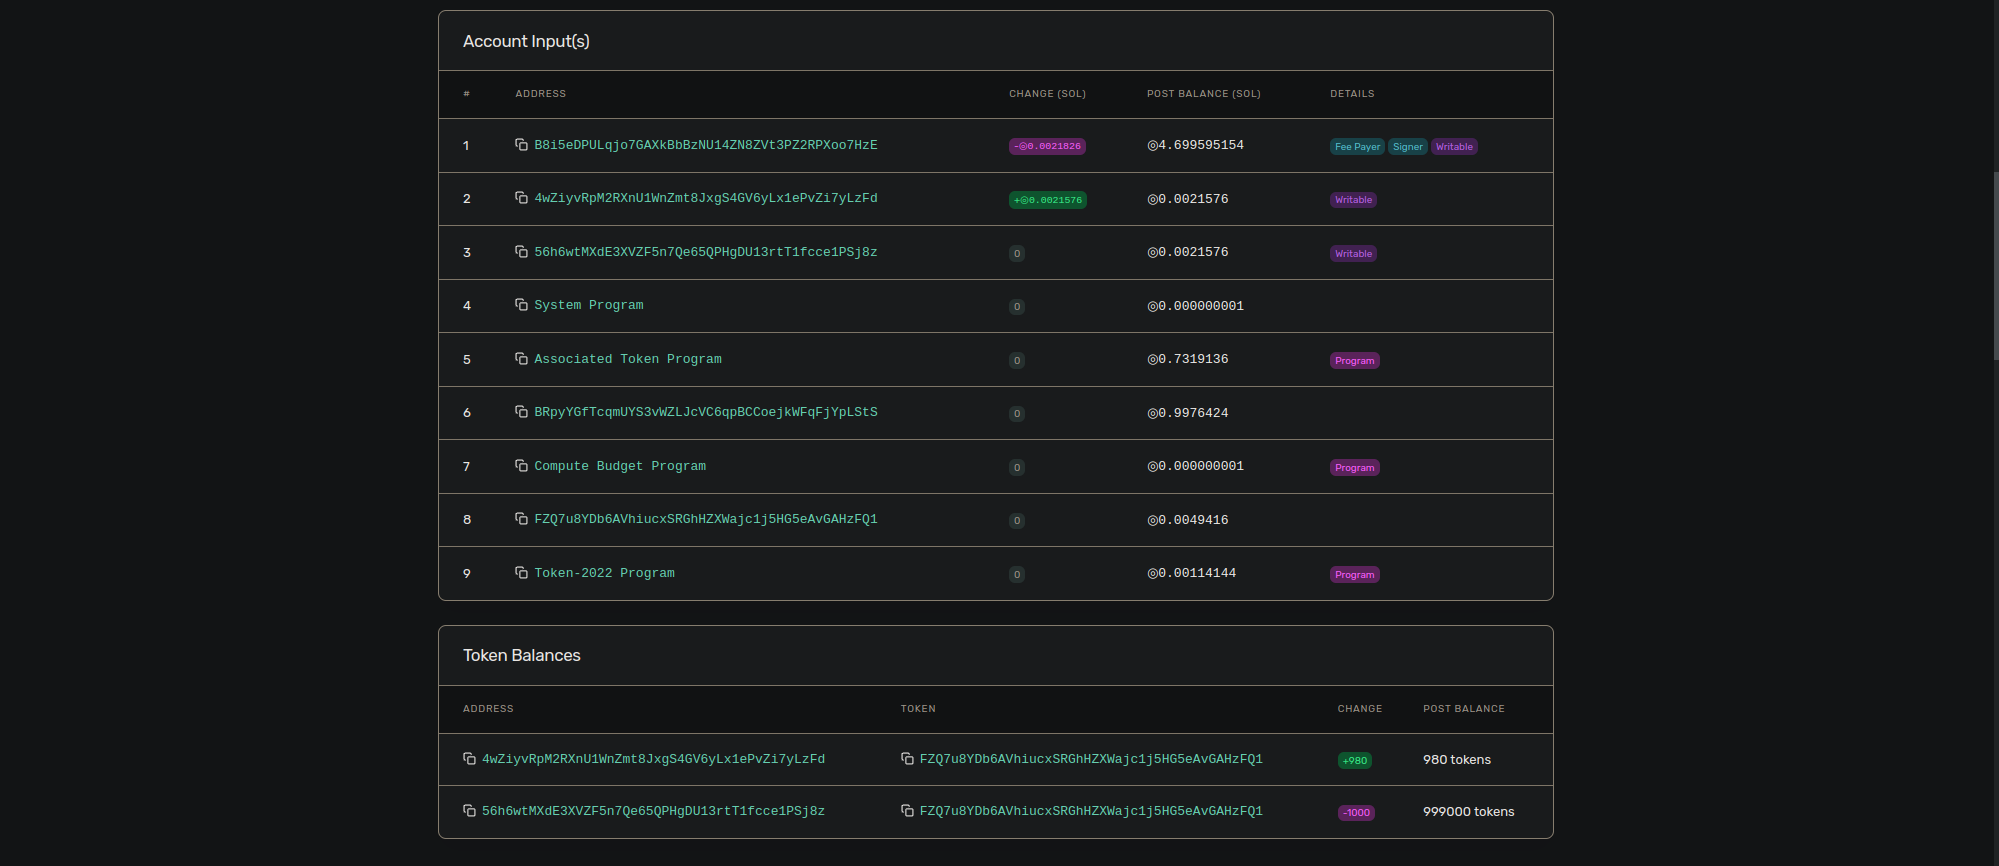This screenshot has height=866, width=1999.
Task: Select post balance 0.0049416
Action: click(1188, 520)
